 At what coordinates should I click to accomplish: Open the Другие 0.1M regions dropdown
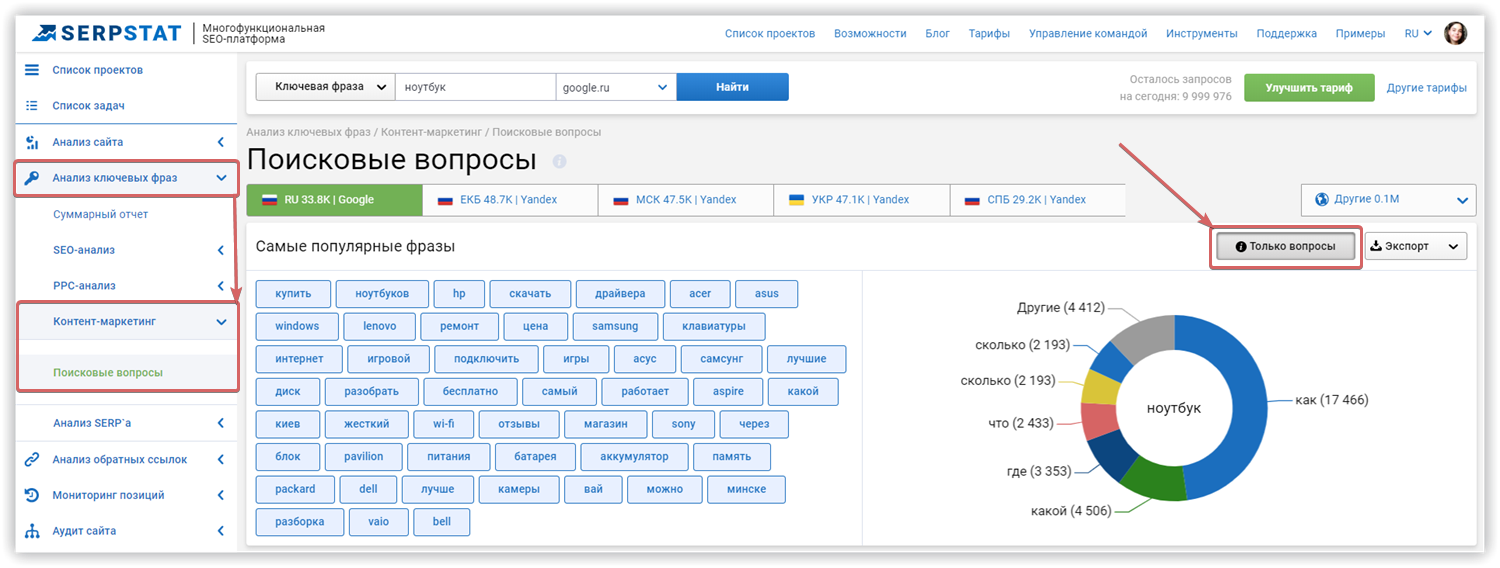click(1388, 199)
